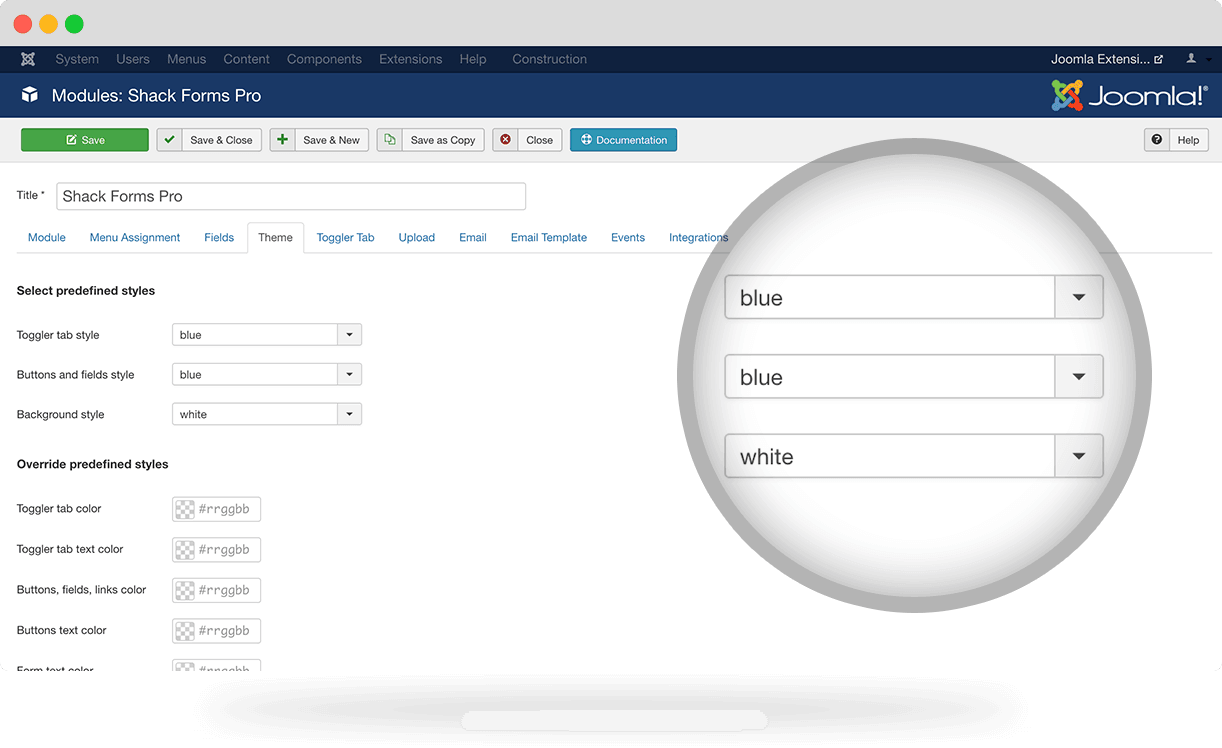Switch to the Integrations tab
This screenshot has width=1222, height=748.
[699, 238]
